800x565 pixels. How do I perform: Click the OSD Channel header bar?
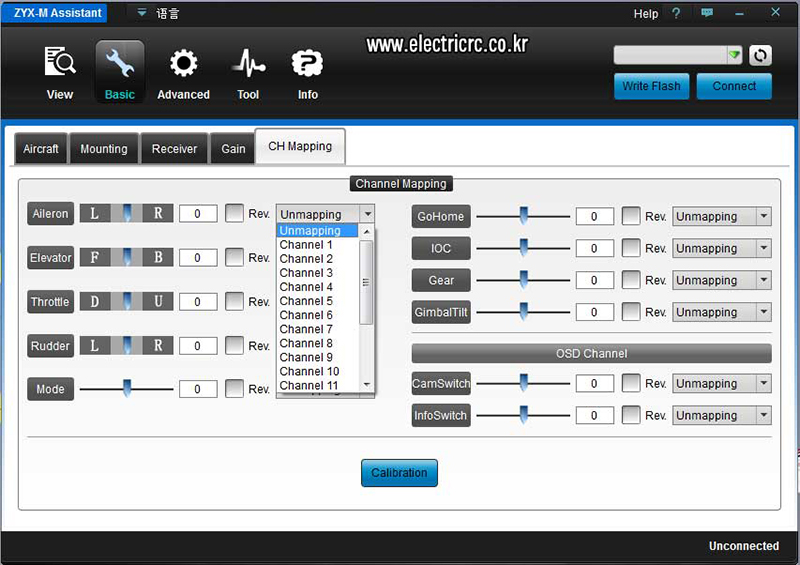[x=591, y=353]
